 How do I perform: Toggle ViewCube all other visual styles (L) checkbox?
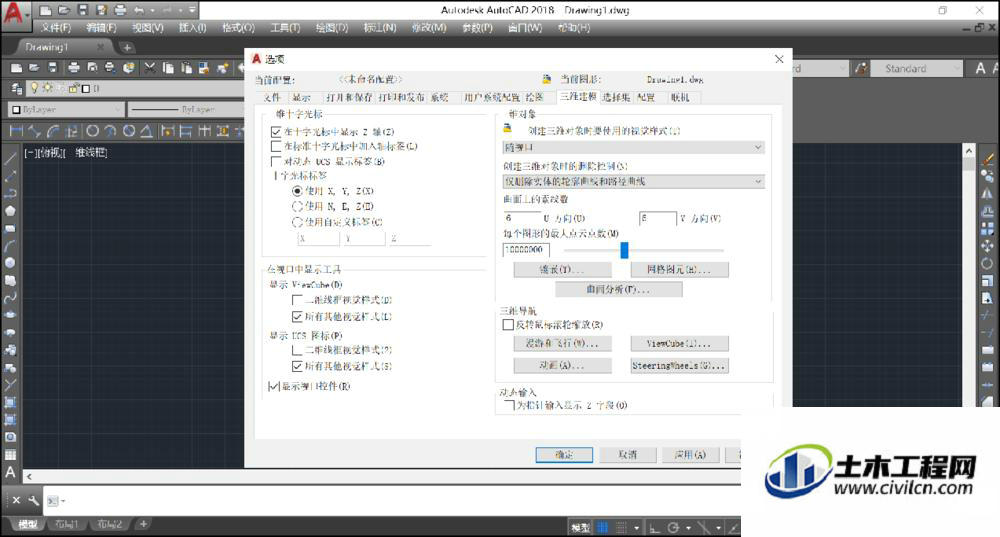point(297,316)
